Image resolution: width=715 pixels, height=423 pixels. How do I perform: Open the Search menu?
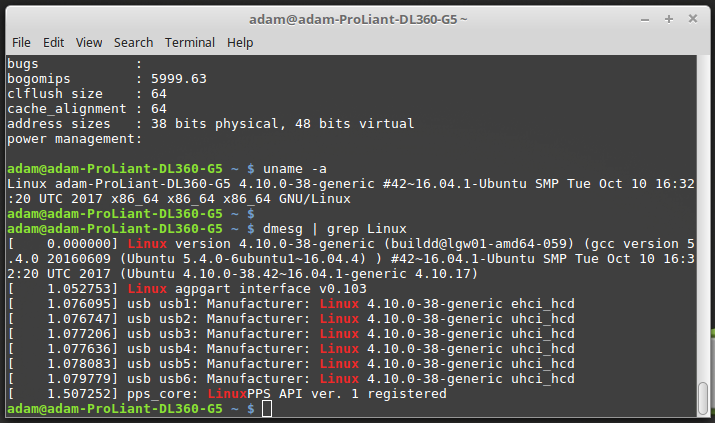tap(133, 43)
